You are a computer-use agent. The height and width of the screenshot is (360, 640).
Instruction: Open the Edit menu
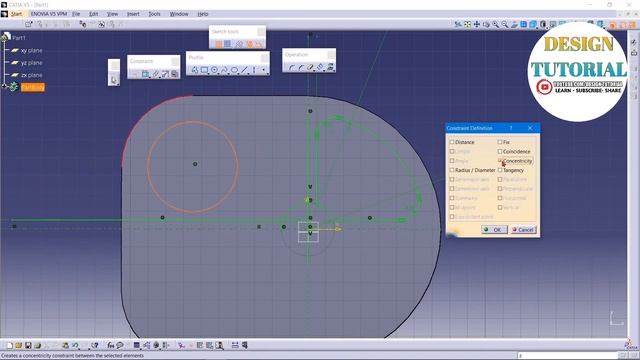93,14
